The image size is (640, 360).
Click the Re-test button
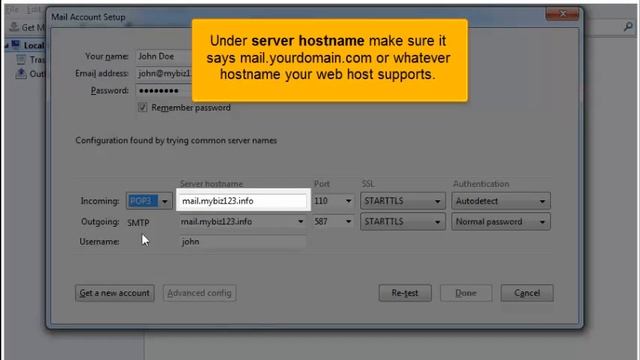pos(405,293)
